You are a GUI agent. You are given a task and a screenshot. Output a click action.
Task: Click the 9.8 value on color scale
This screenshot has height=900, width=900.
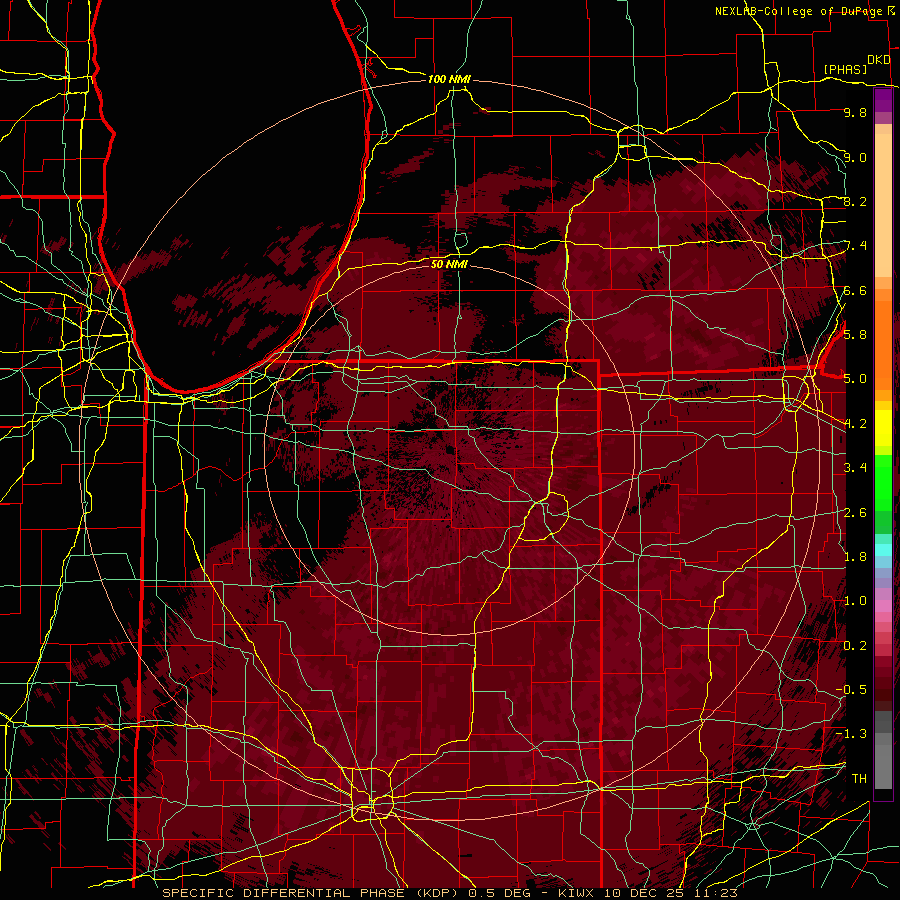pyautogui.click(x=855, y=113)
